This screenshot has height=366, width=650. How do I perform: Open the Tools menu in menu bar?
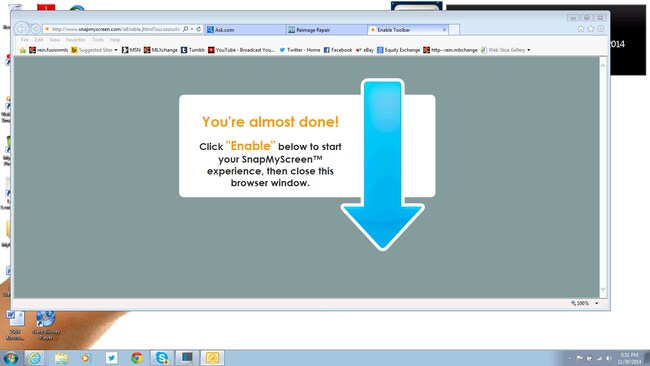(98, 40)
